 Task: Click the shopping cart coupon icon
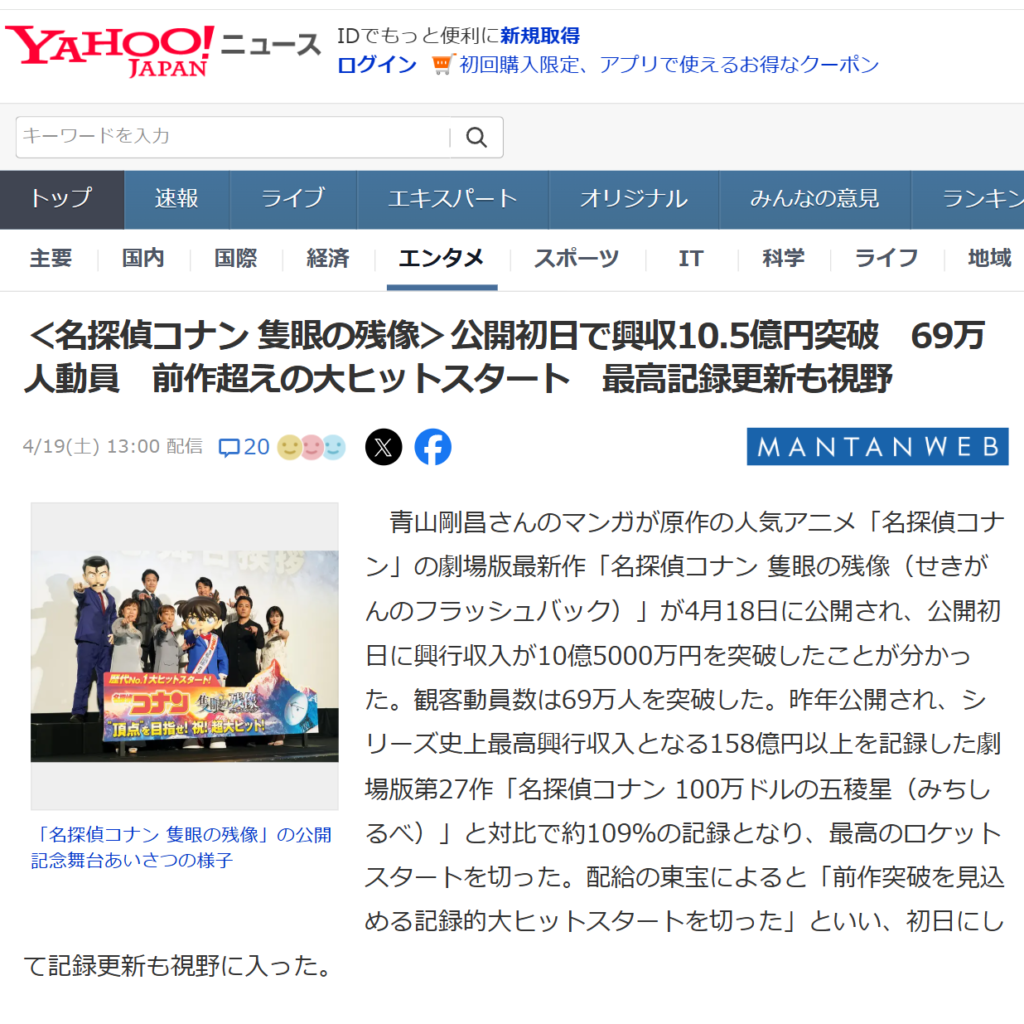(x=442, y=64)
